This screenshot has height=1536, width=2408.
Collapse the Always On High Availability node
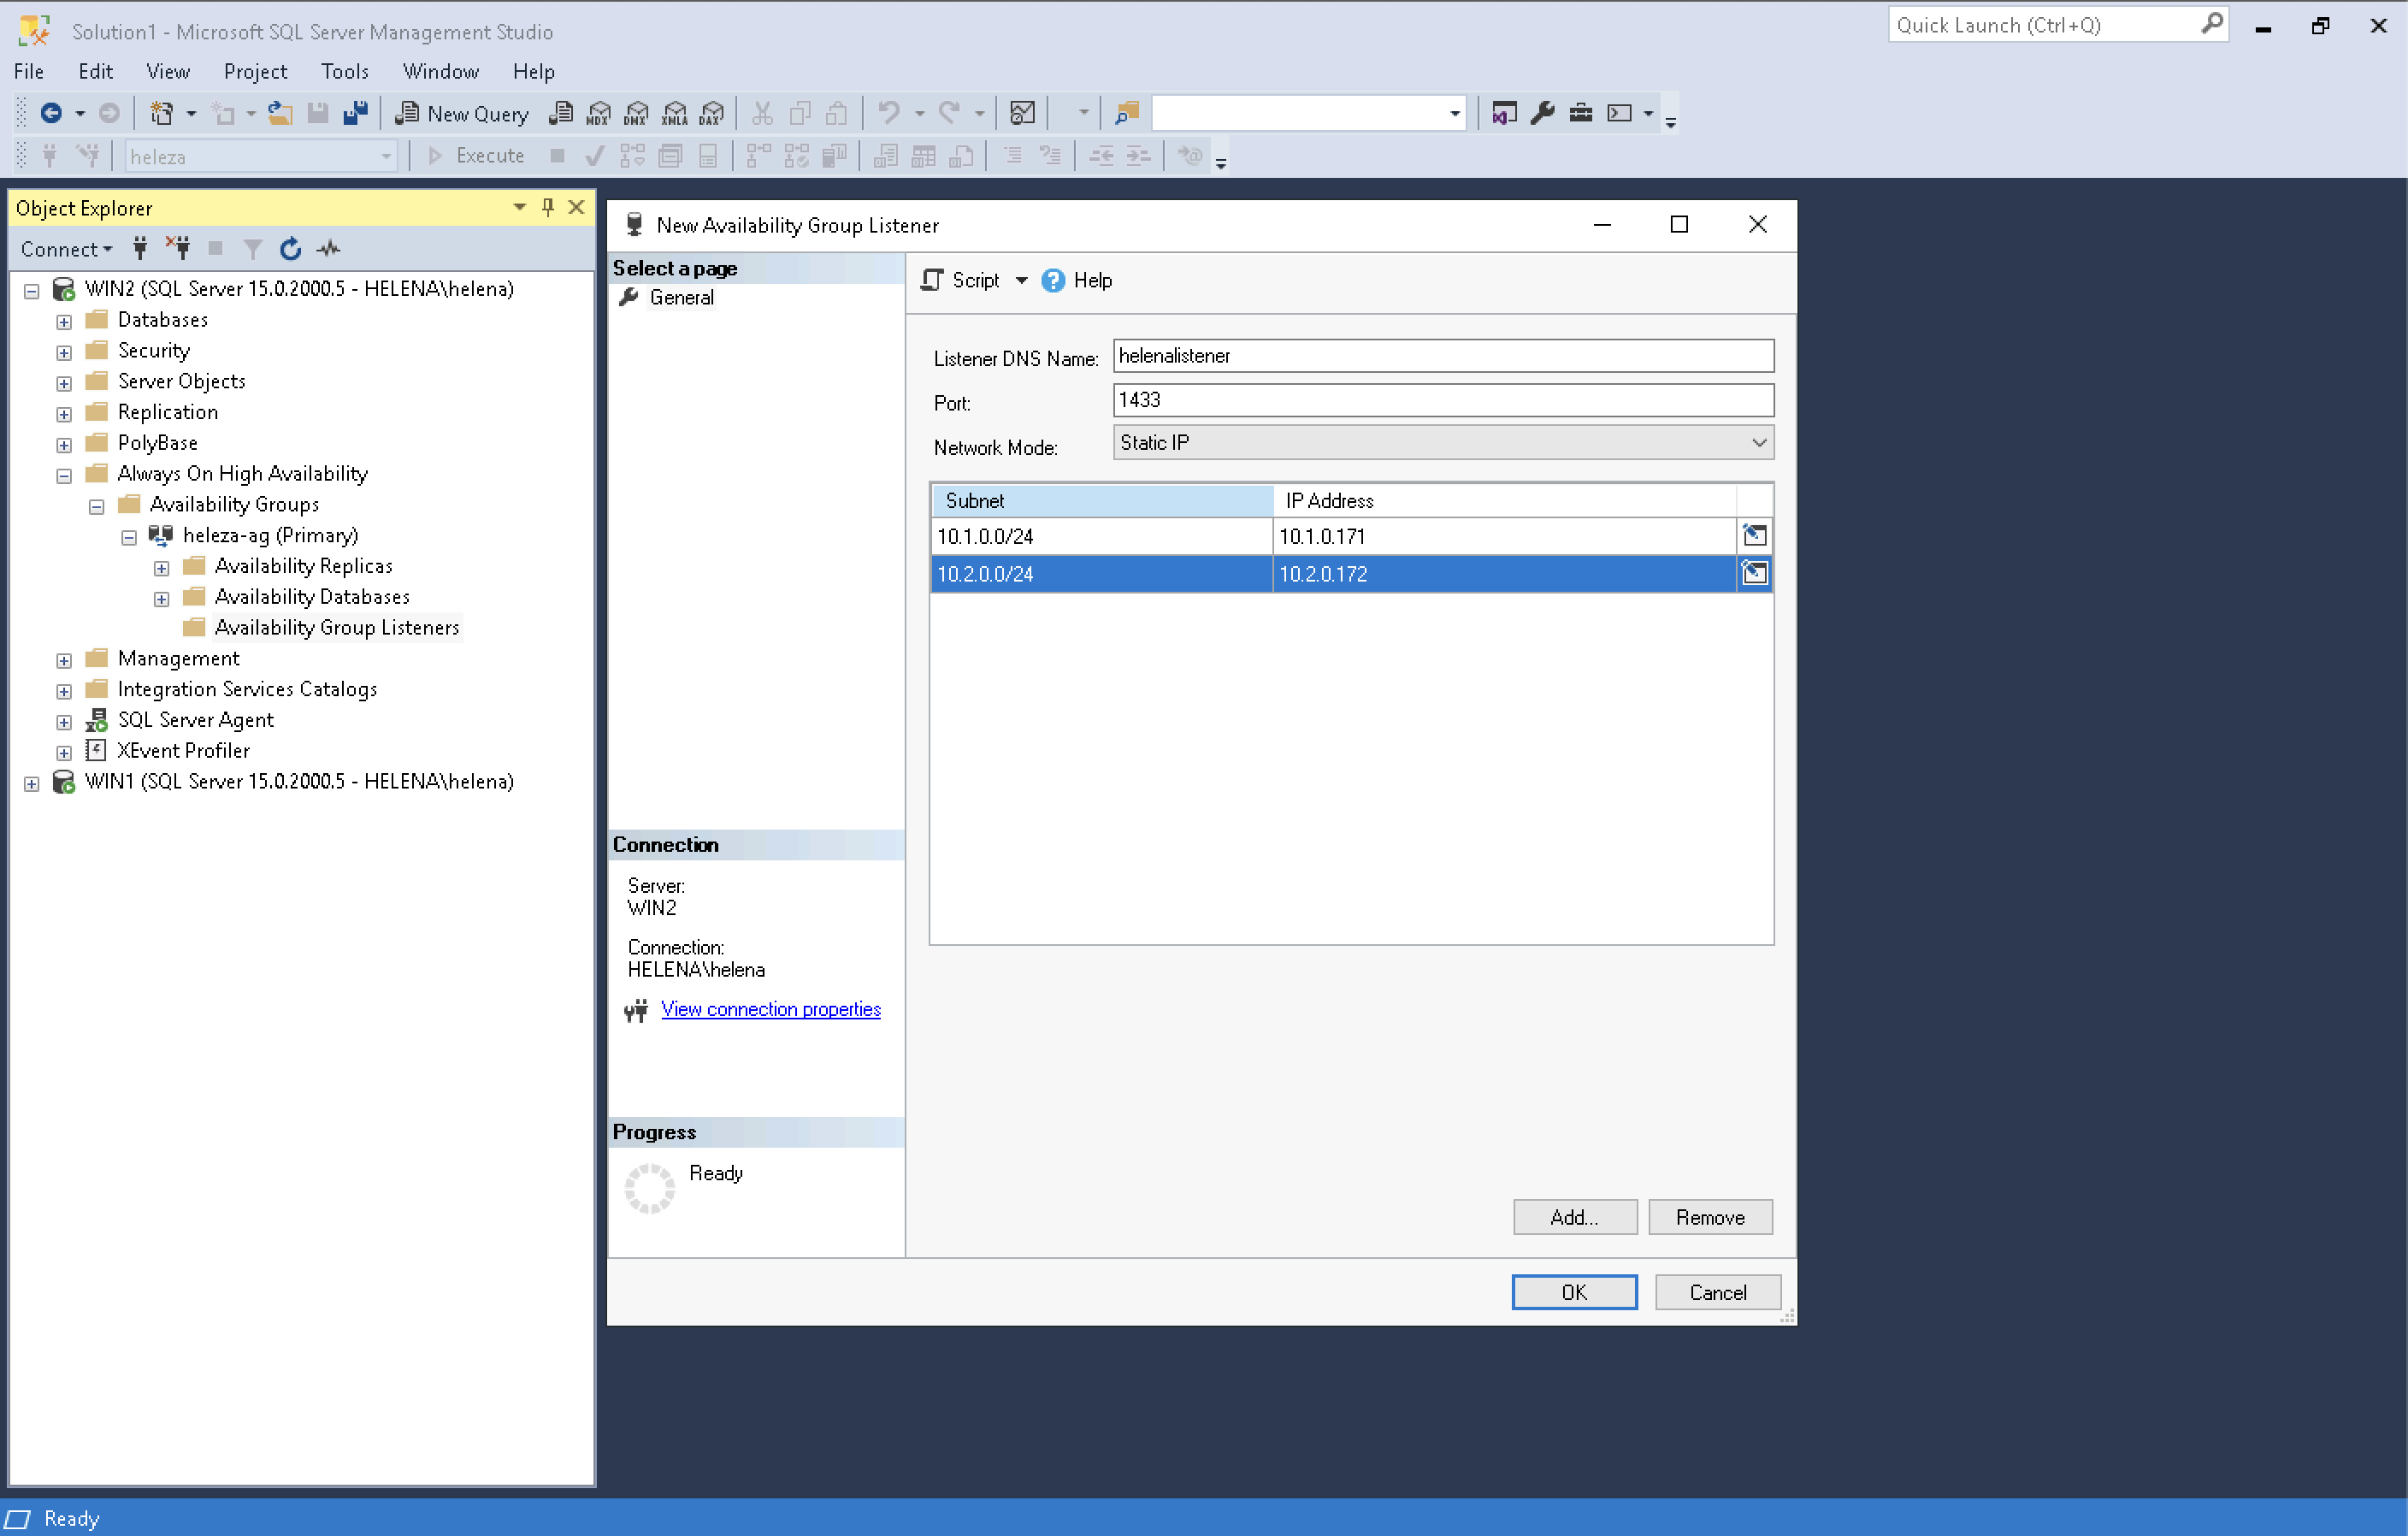coord(64,476)
